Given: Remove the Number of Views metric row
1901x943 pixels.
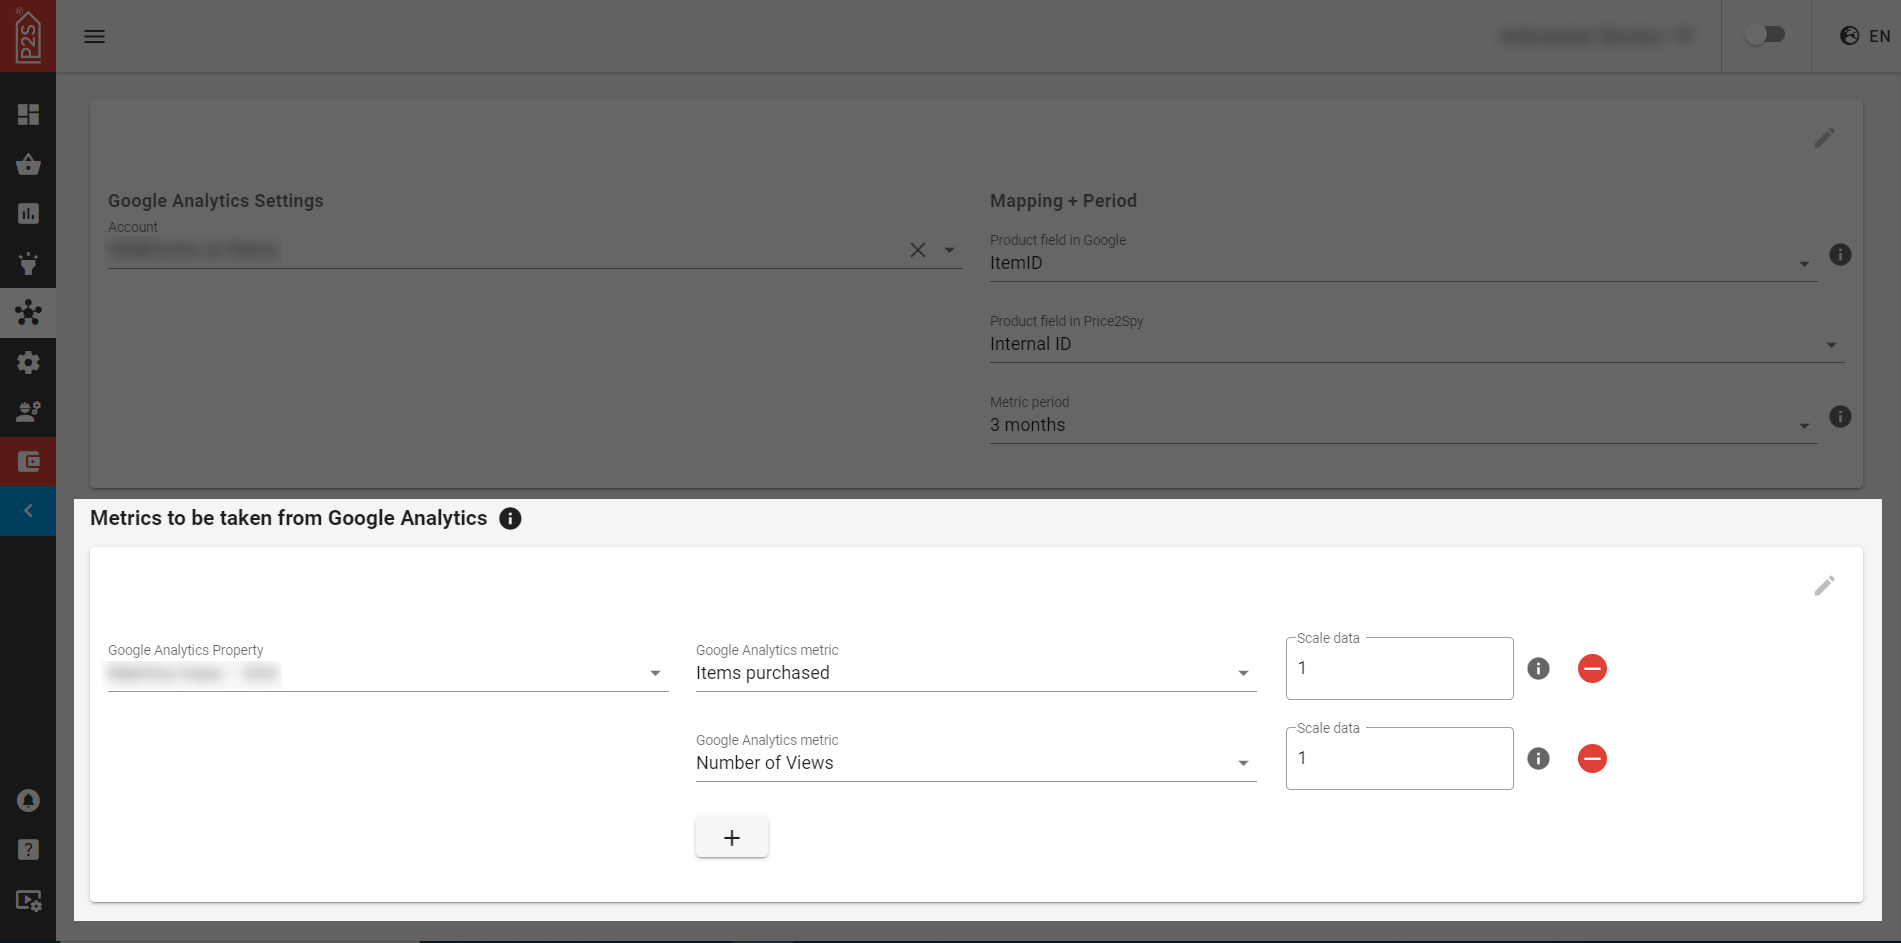Looking at the screenshot, I should [x=1592, y=758].
